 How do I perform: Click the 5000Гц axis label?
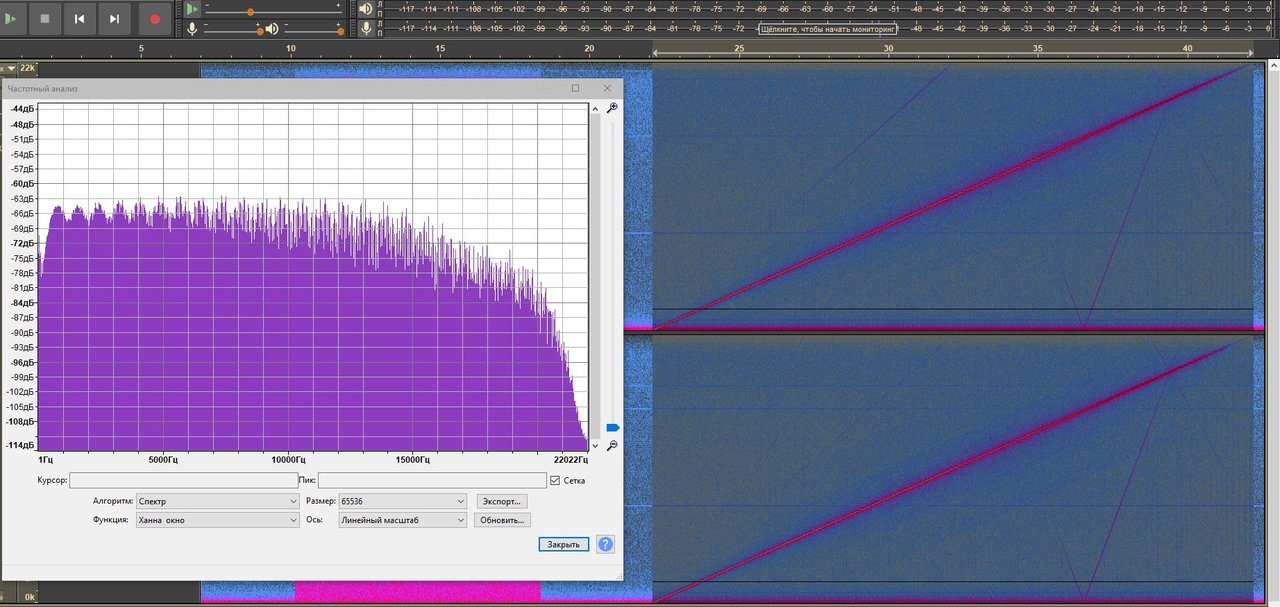point(163,460)
